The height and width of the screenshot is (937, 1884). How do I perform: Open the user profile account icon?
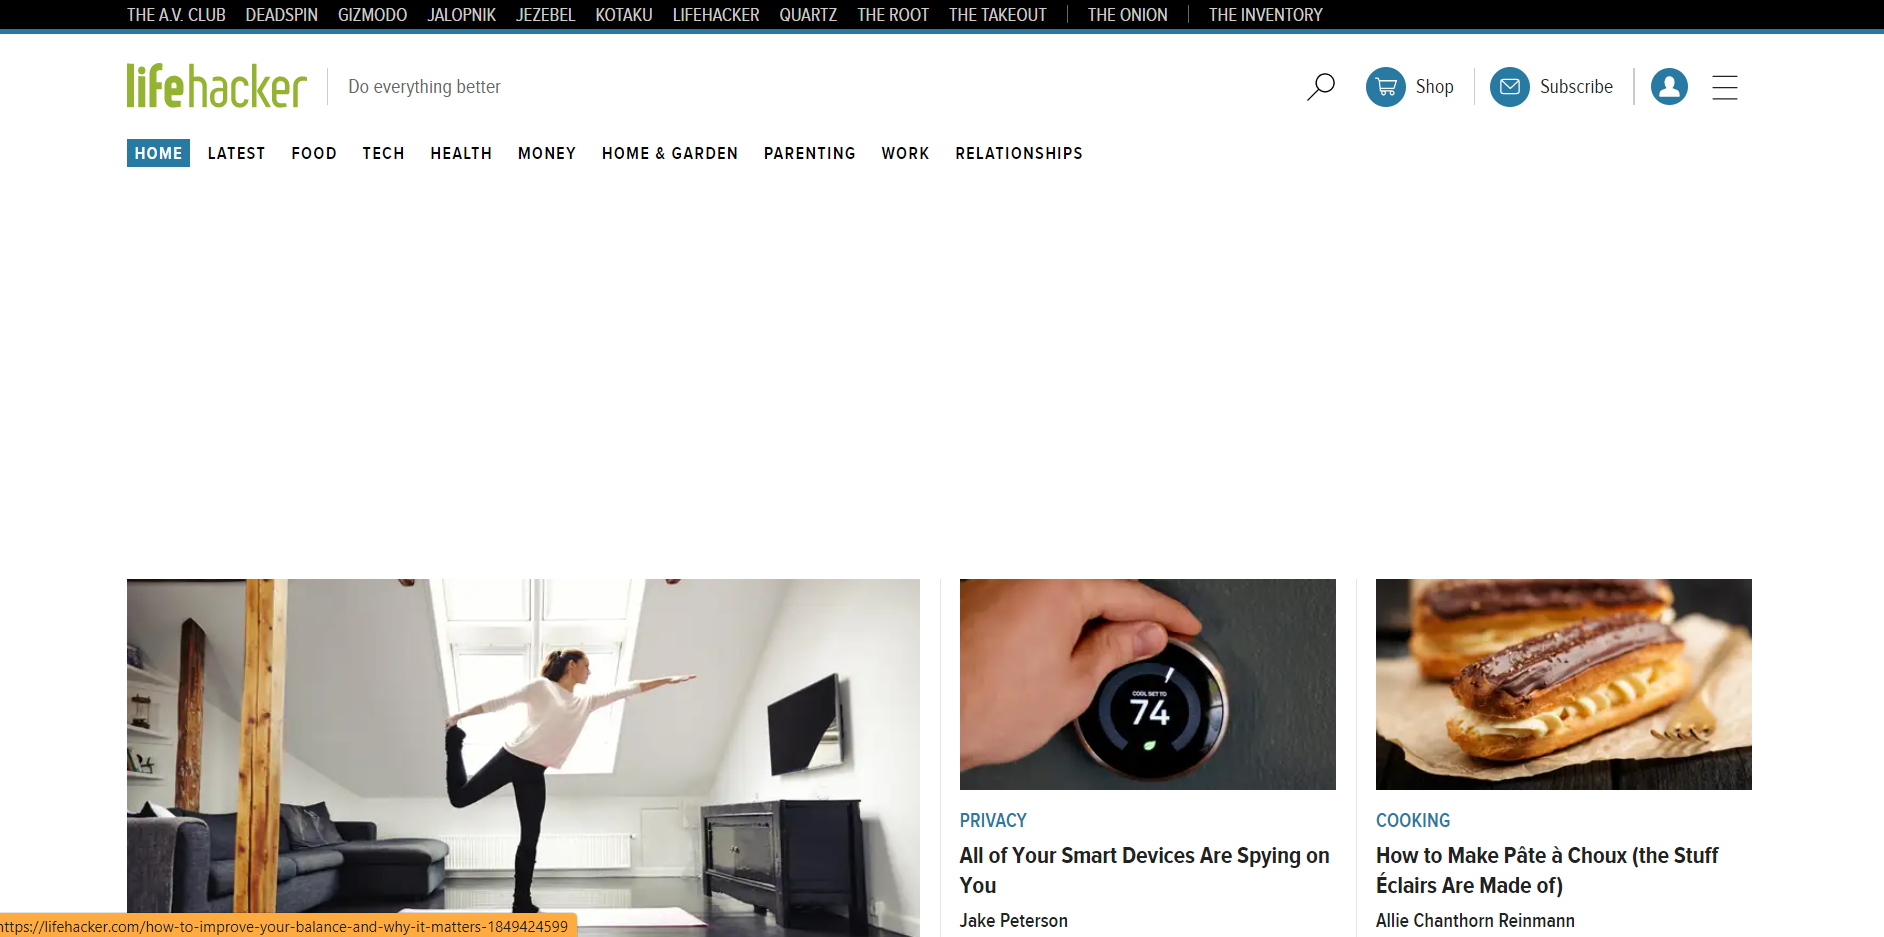[x=1668, y=87]
